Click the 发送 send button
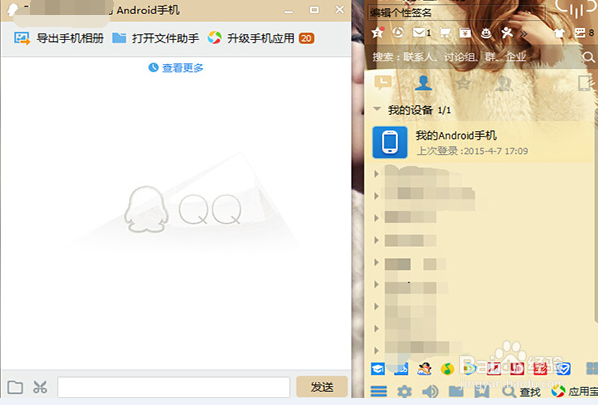 tap(322, 387)
